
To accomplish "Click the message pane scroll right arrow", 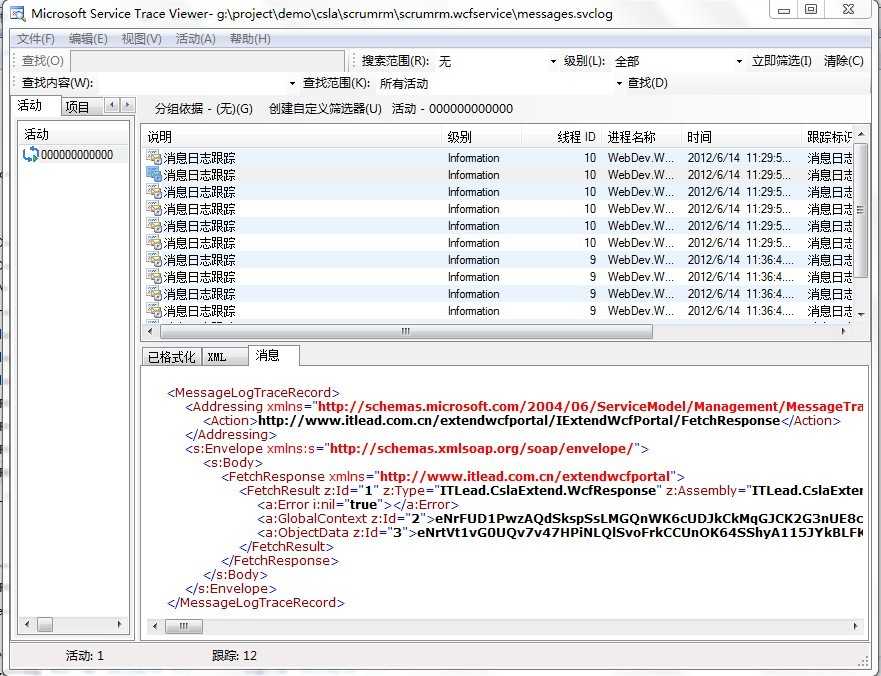I will [855, 625].
